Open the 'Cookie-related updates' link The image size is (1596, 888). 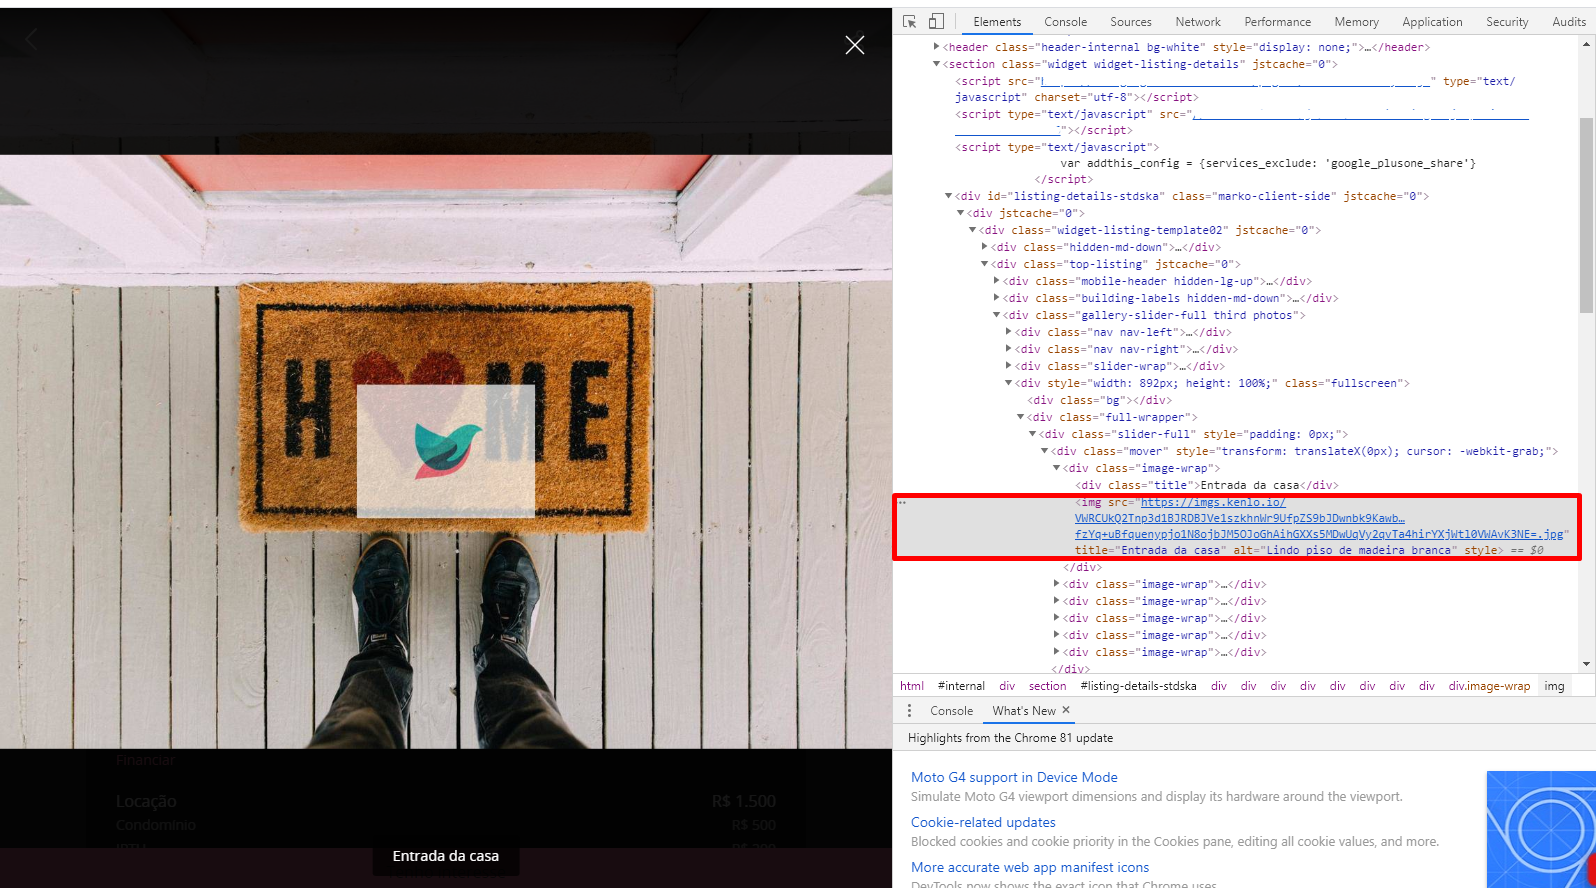pos(983,822)
